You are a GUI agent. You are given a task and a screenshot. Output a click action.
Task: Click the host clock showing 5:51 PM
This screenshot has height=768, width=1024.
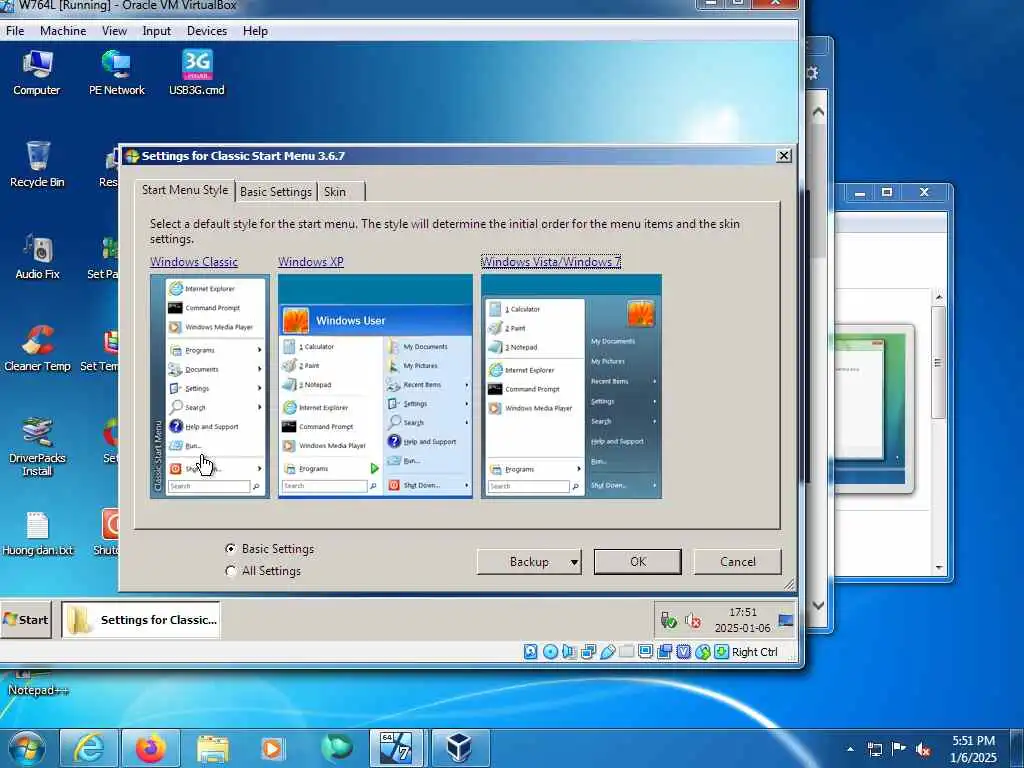point(973,749)
